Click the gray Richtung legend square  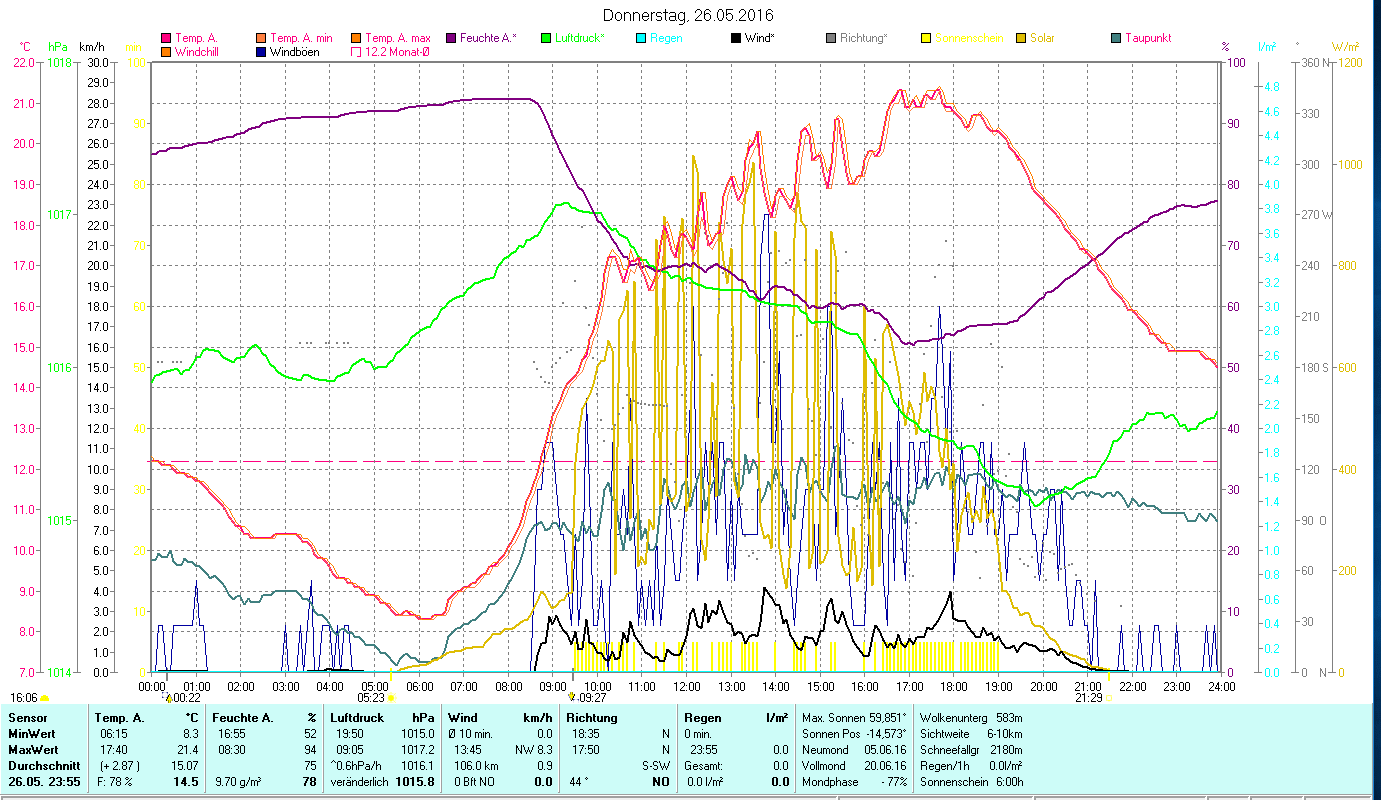[830, 38]
